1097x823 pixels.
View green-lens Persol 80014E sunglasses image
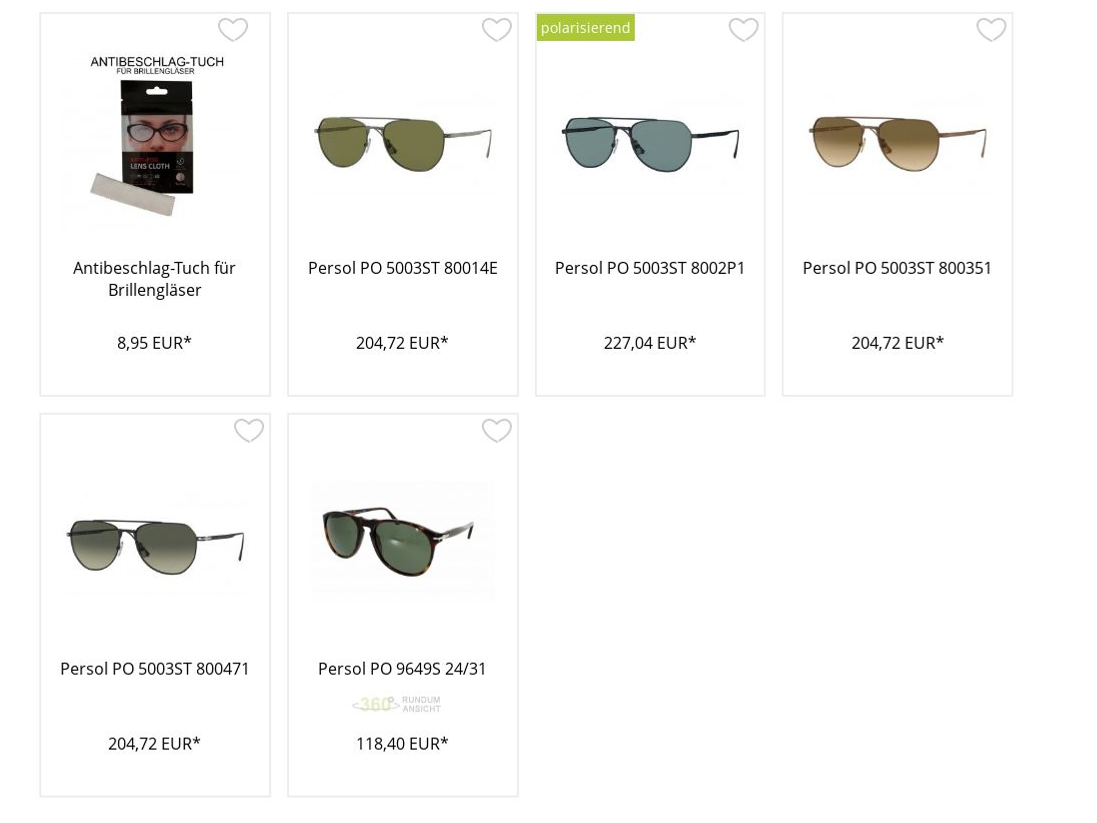coord(403,144)
